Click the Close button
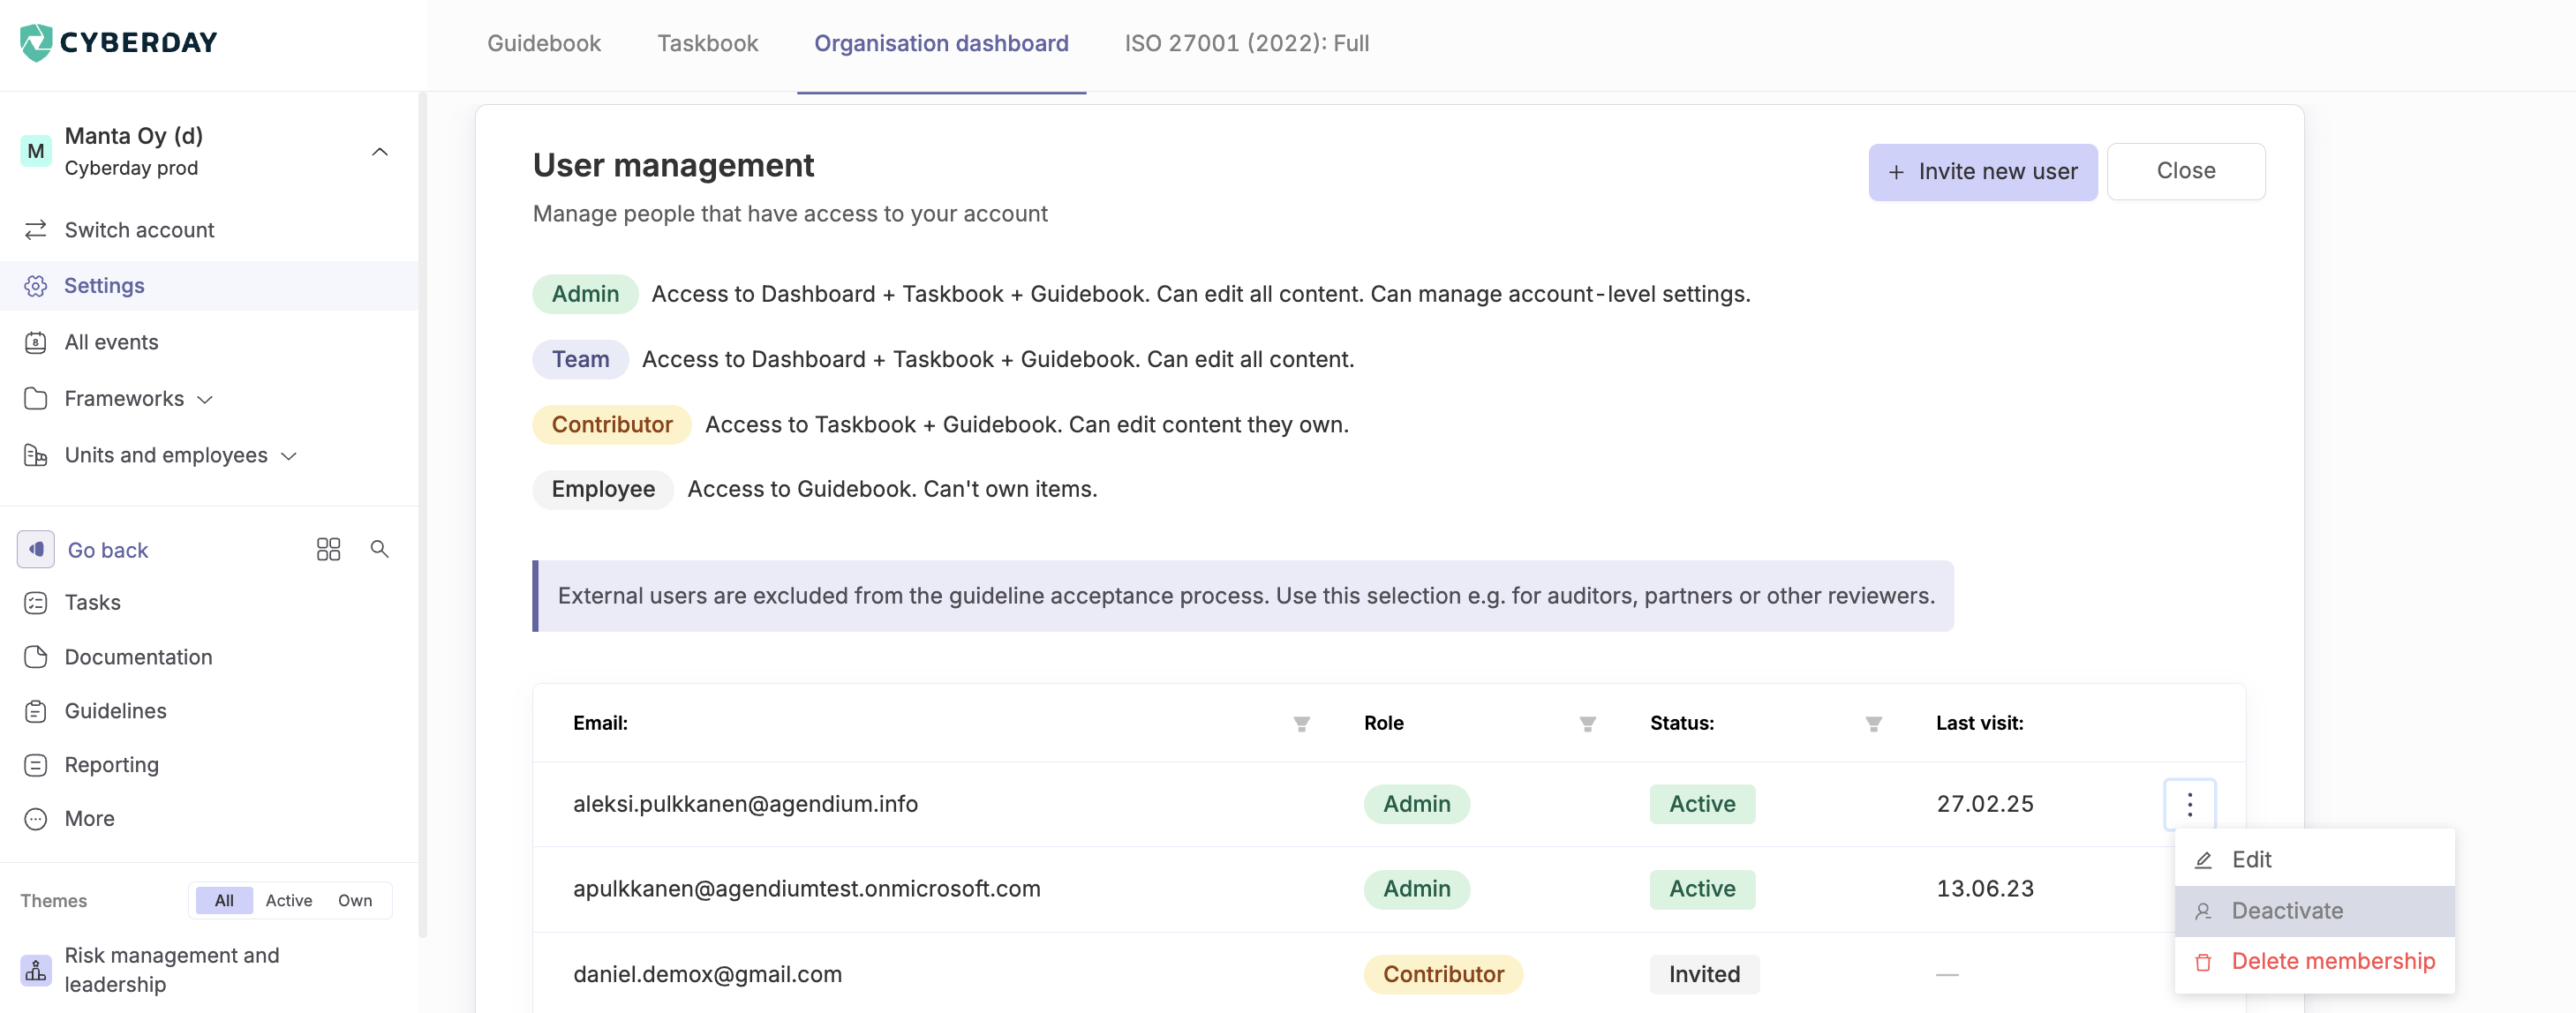 tap(2185, 171)
